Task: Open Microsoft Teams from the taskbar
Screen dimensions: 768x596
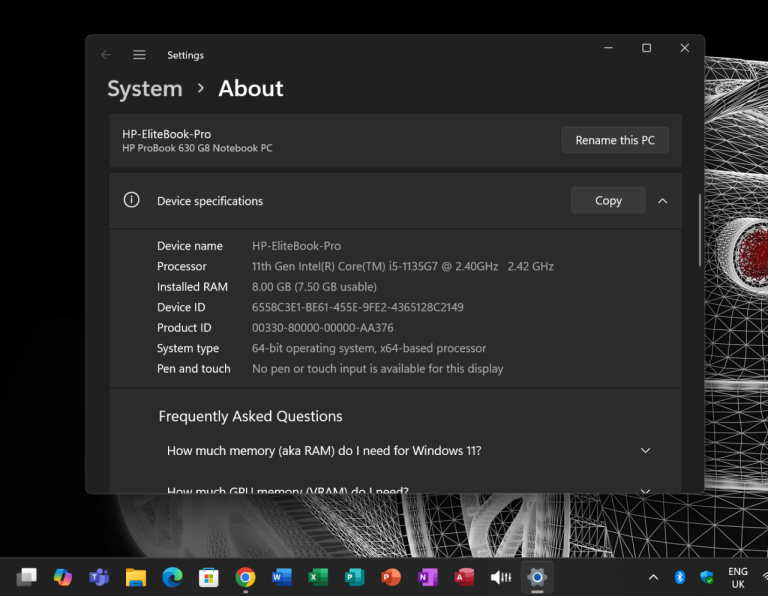Action: (99, 577)
